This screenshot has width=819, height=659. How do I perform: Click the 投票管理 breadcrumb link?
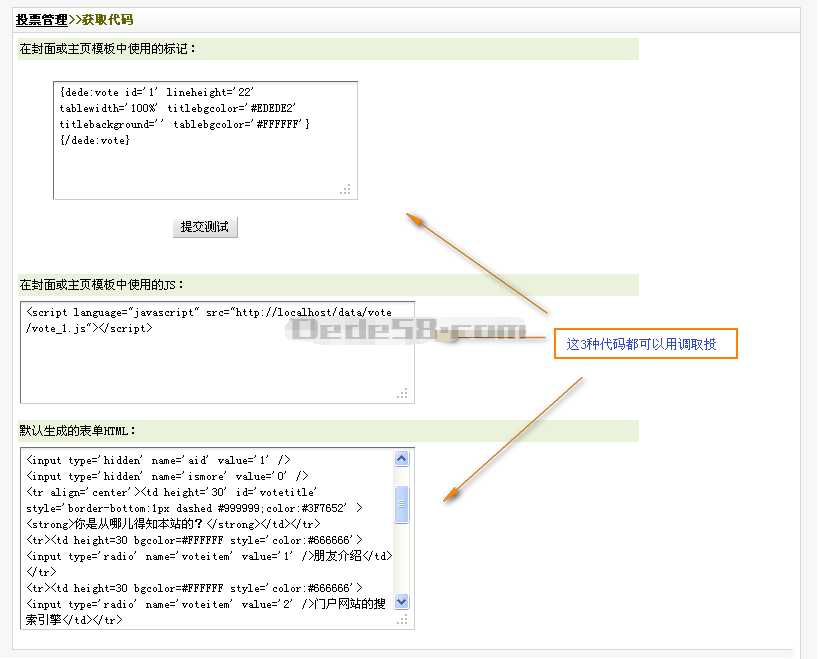pos(42,20)
